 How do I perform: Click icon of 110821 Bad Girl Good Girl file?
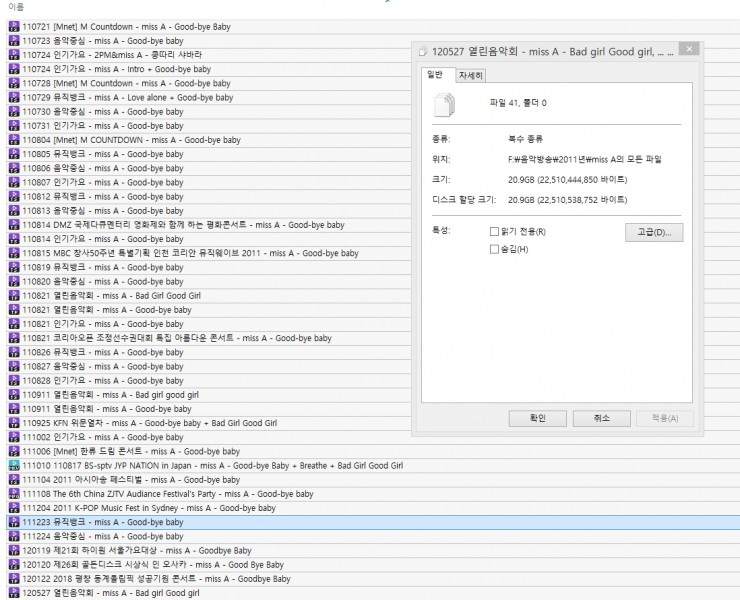point(14,296)
